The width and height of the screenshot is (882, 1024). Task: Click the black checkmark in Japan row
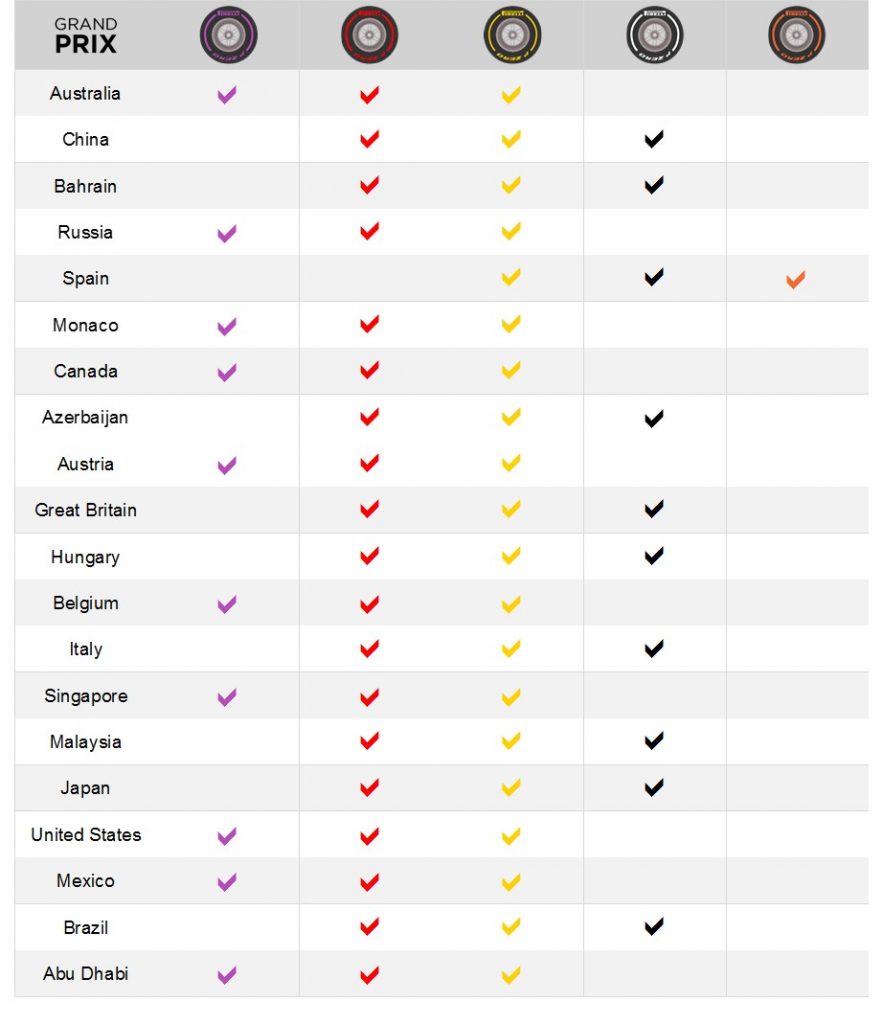click(654, 787)
